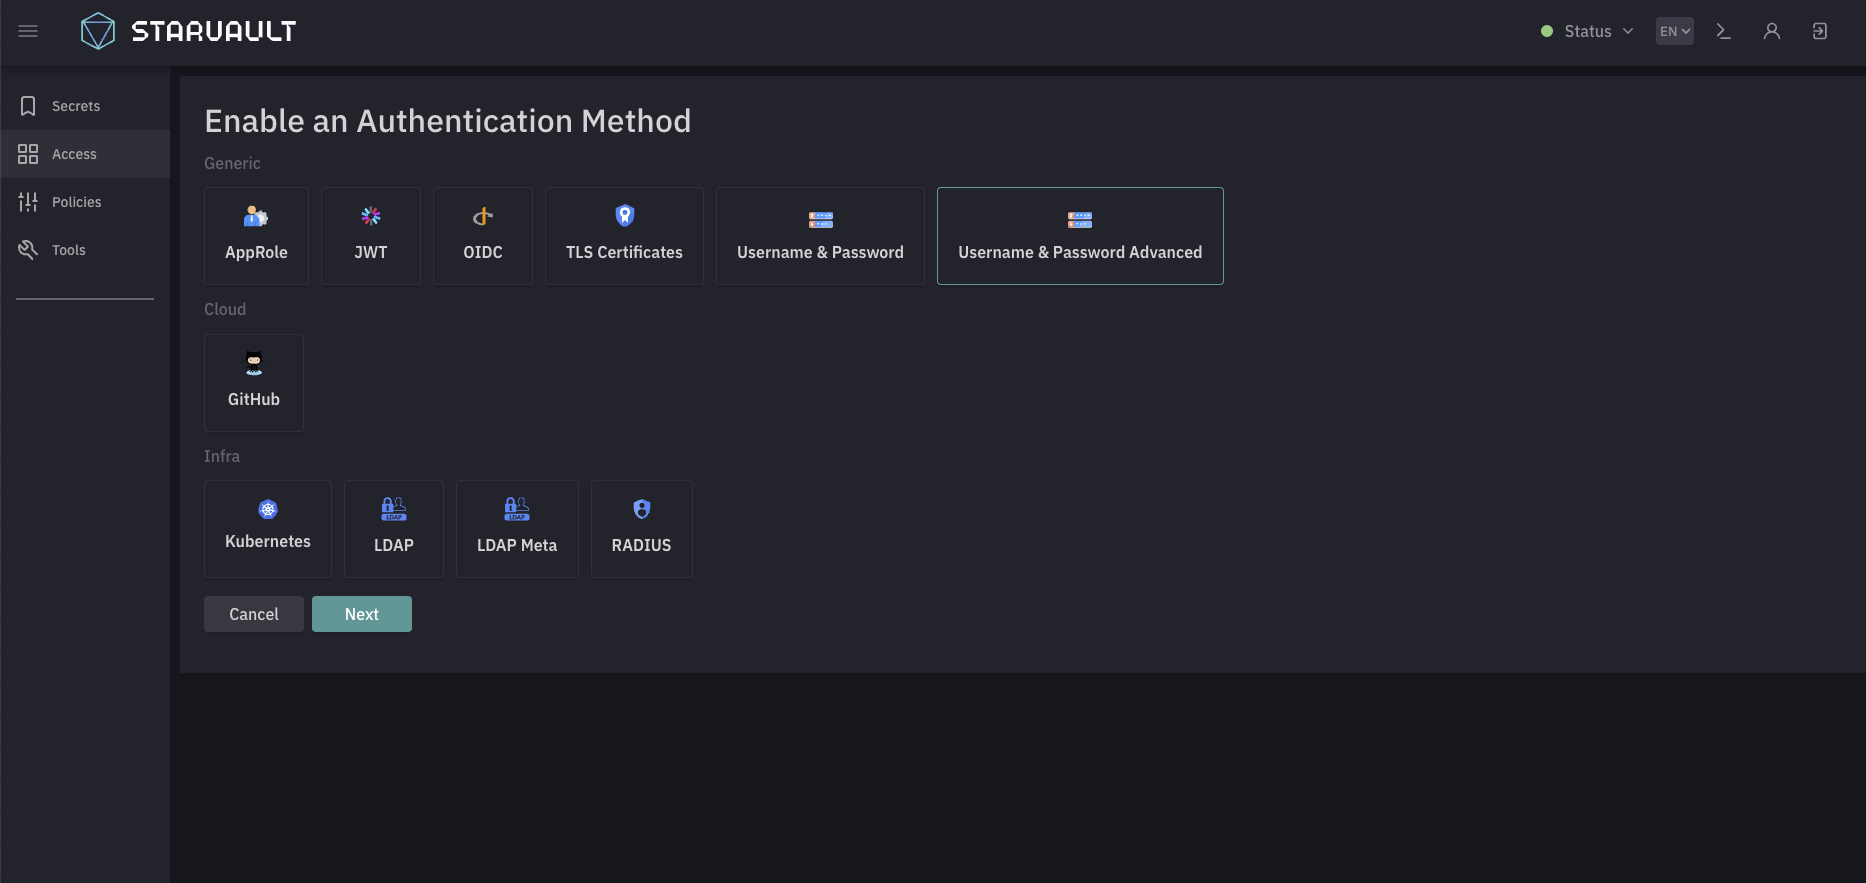
Task: Click the logout icon
Action: point(1820,31)
